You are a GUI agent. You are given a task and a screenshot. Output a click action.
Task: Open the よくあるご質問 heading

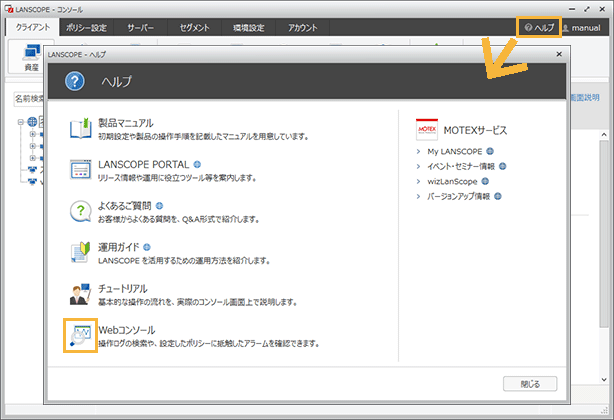pyautogui.click(x=125, y=206)
